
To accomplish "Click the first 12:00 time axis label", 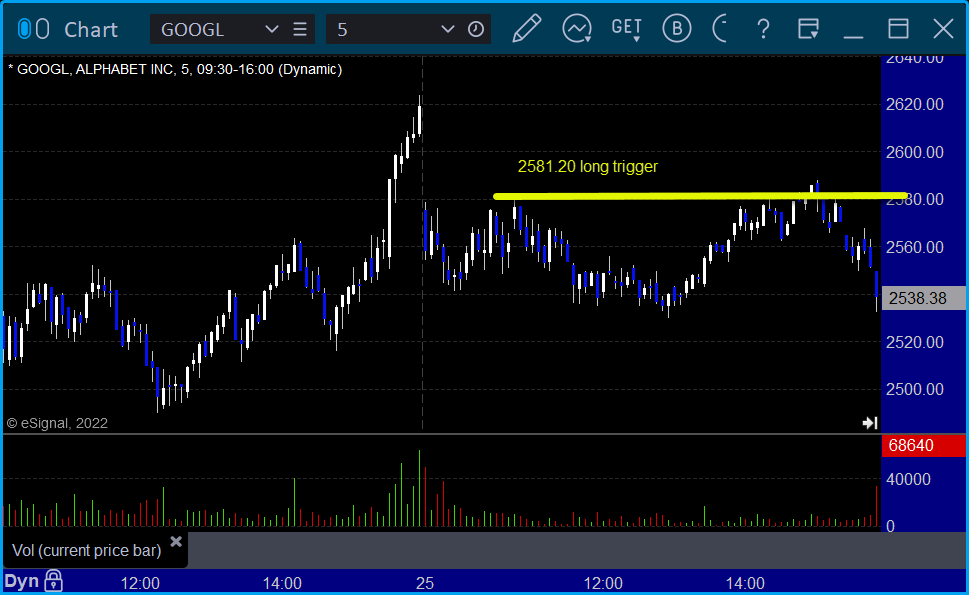I will point(140,583).
